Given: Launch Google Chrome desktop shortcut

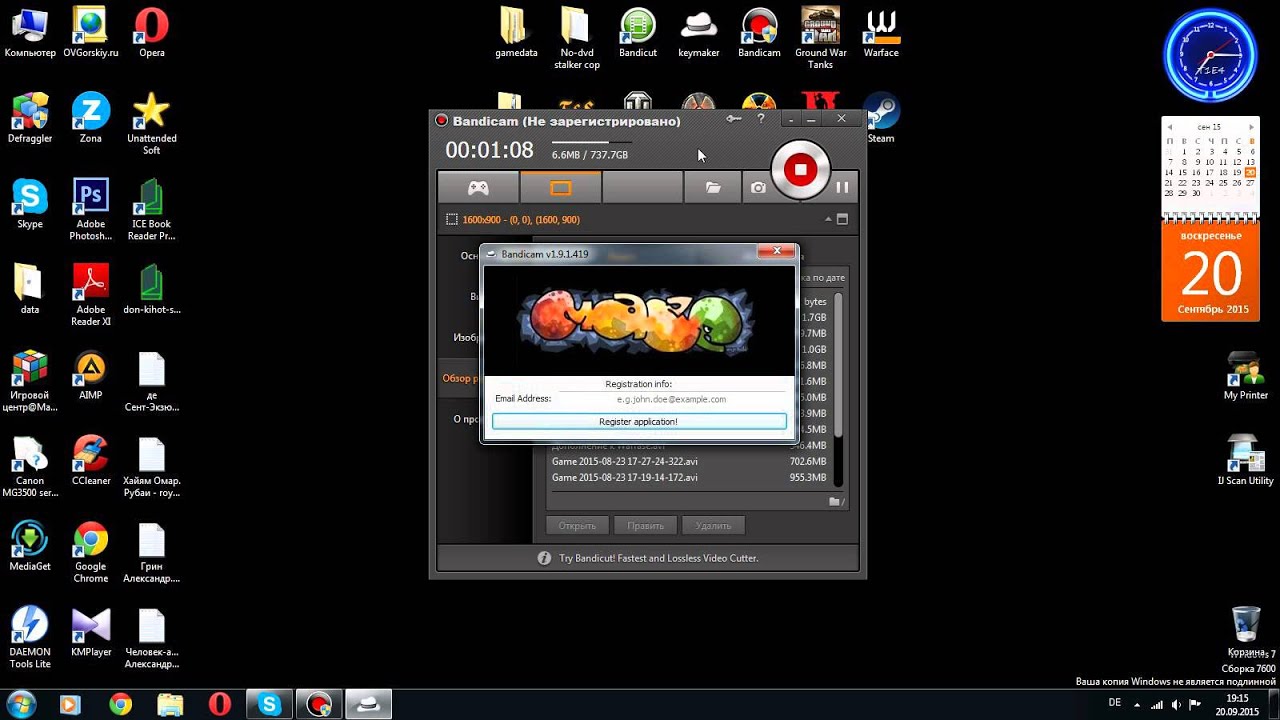Looking at the screenshot, I should [x=90, y=552].
